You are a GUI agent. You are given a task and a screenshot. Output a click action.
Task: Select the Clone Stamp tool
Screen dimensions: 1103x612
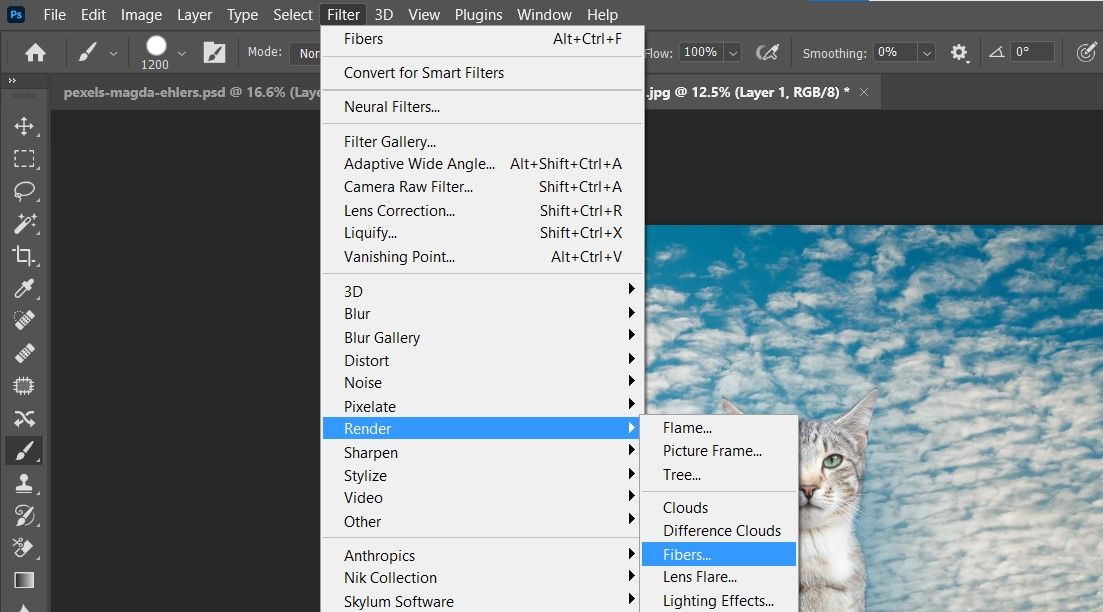(x=24, y=483)
